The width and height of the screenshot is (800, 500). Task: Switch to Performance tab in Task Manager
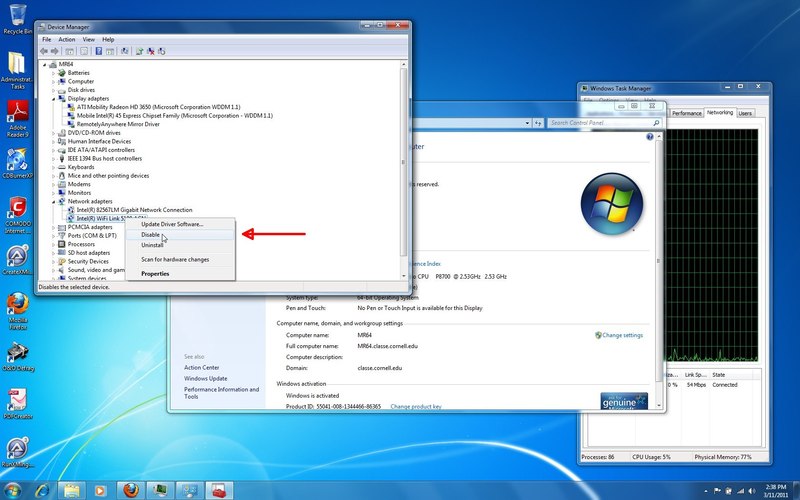tap(686, 113)
